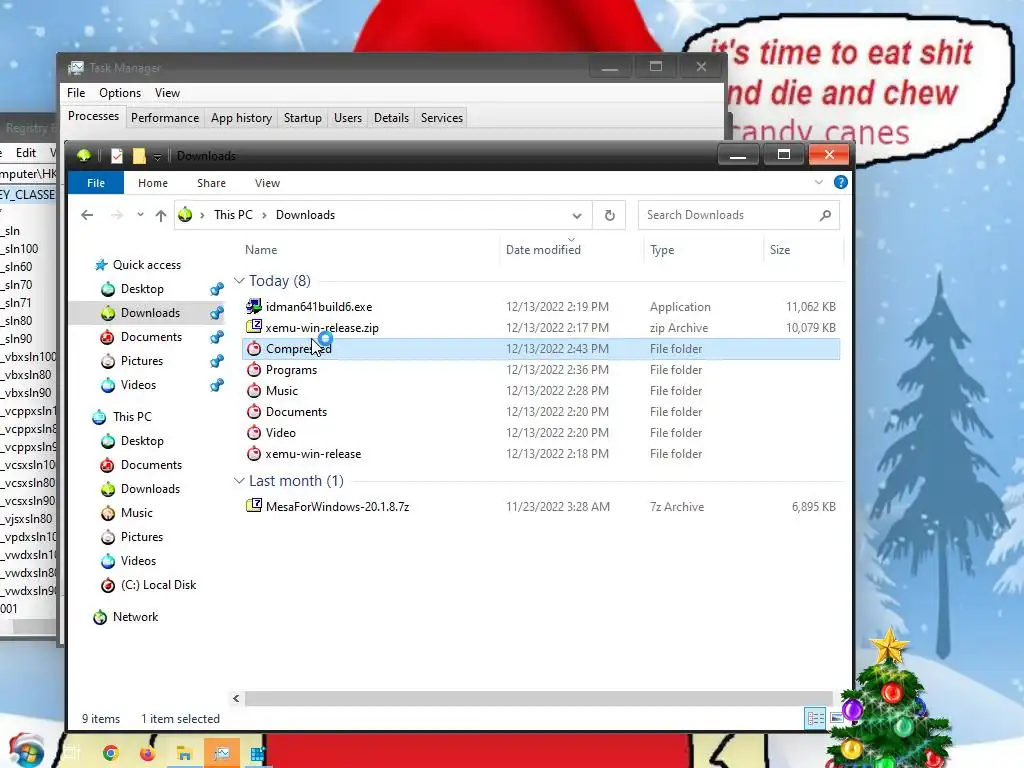This screenshot has width=1024, height=768.
Task: Switch to Task Manager App history tab
Action: pos(241,118)
